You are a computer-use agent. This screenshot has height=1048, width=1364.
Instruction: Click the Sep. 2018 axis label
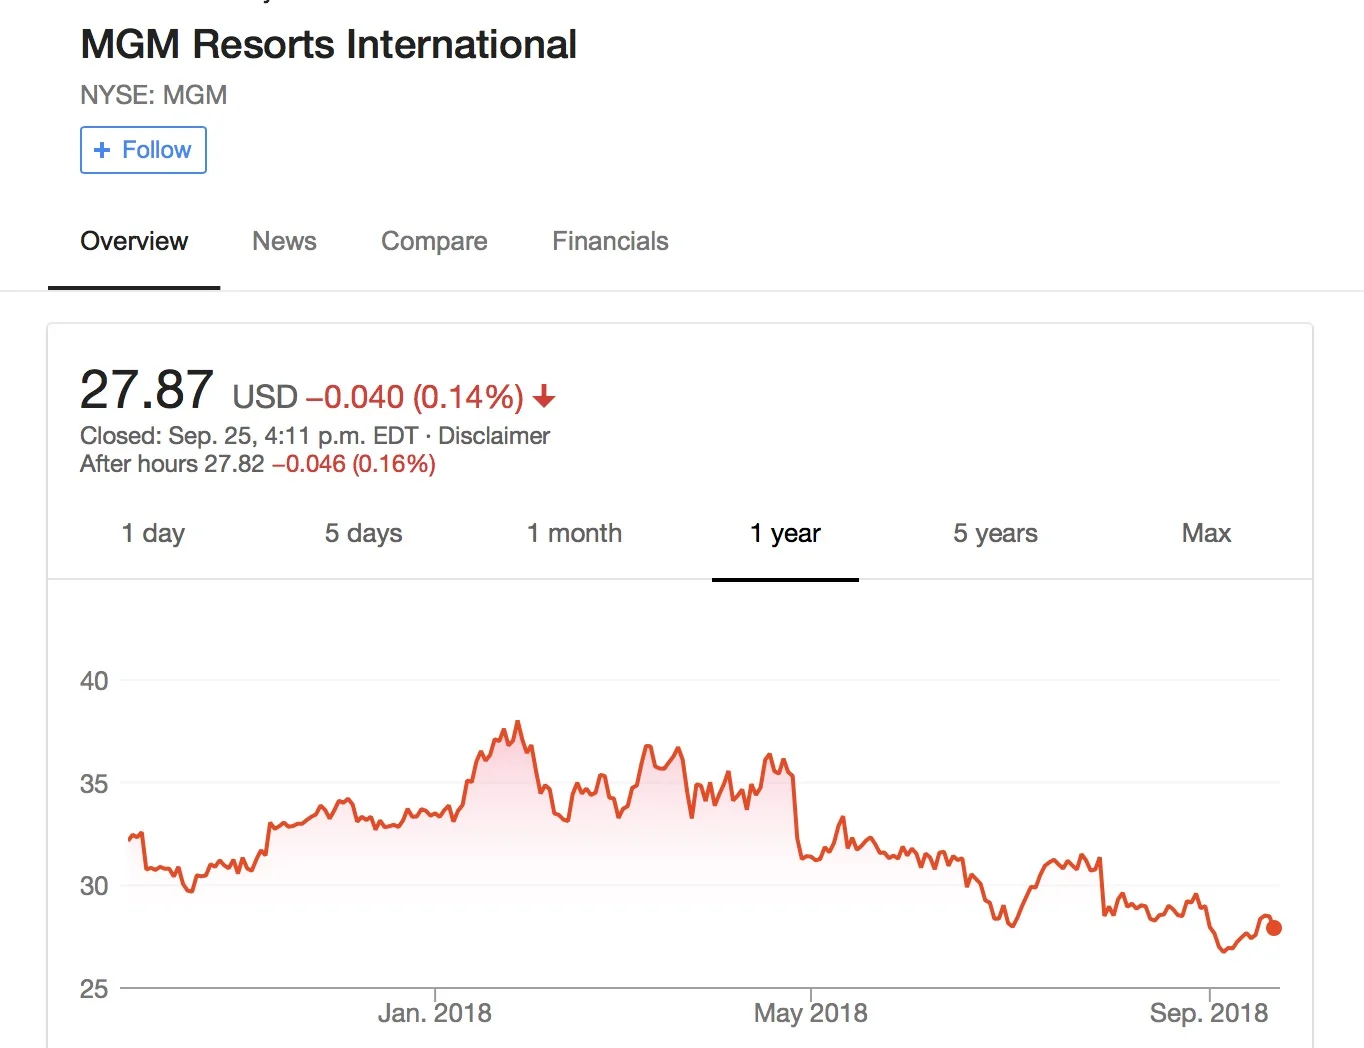(x=1208, y=1013)
